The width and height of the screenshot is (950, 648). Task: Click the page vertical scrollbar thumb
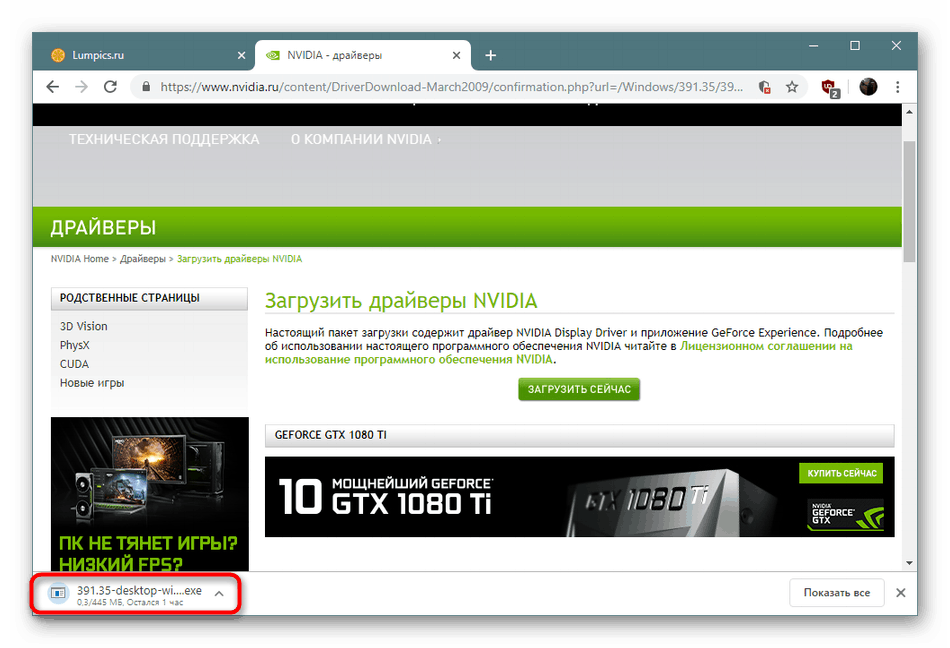point(909,201)
